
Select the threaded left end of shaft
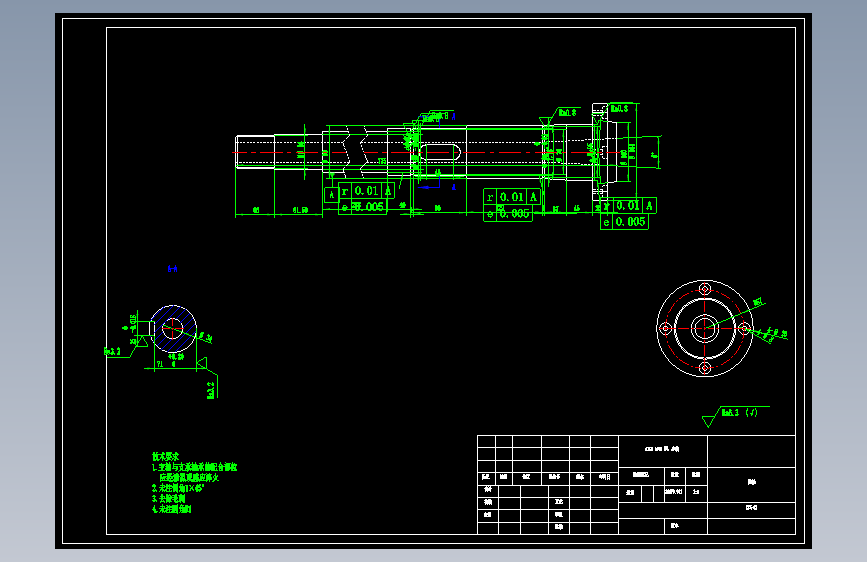coord(255,152)
